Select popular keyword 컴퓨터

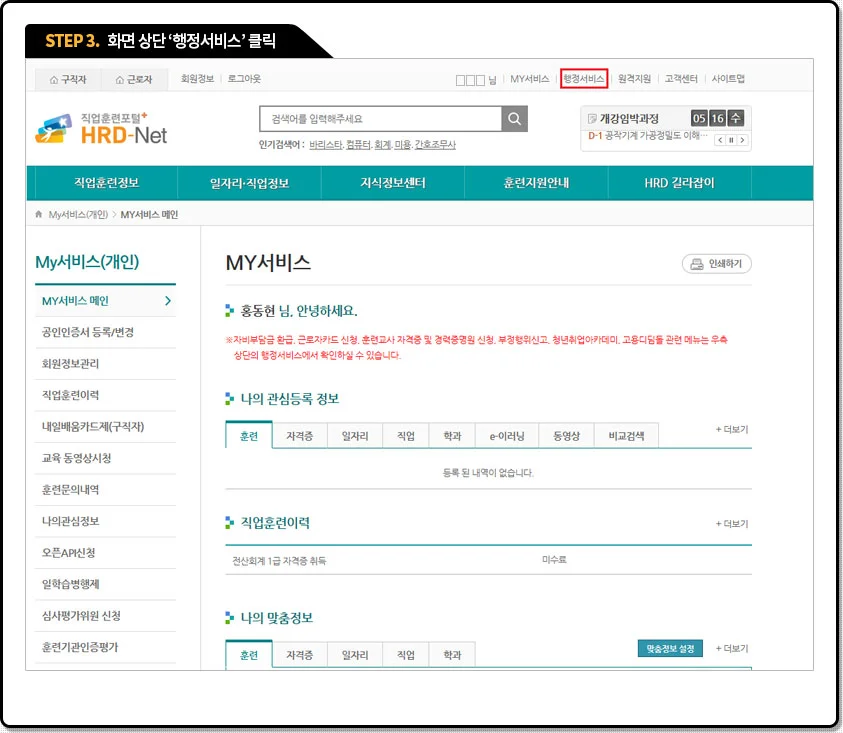tap(358, 145)
